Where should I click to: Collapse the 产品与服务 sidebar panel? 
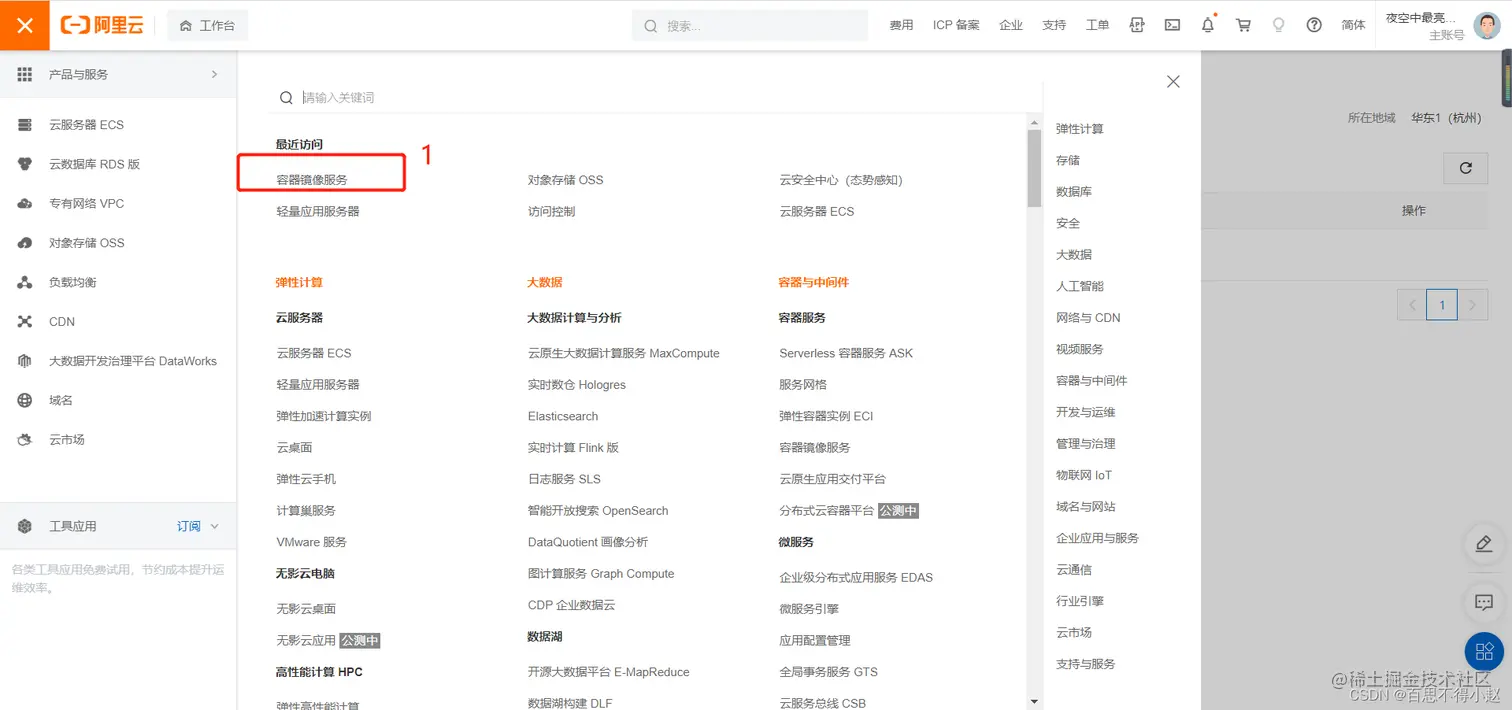coord(213,73)
